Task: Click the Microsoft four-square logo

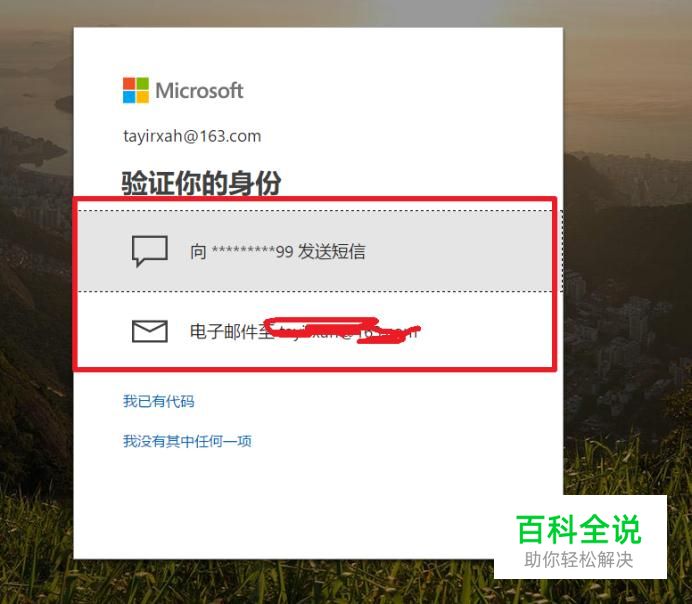Action: (136, 90)
